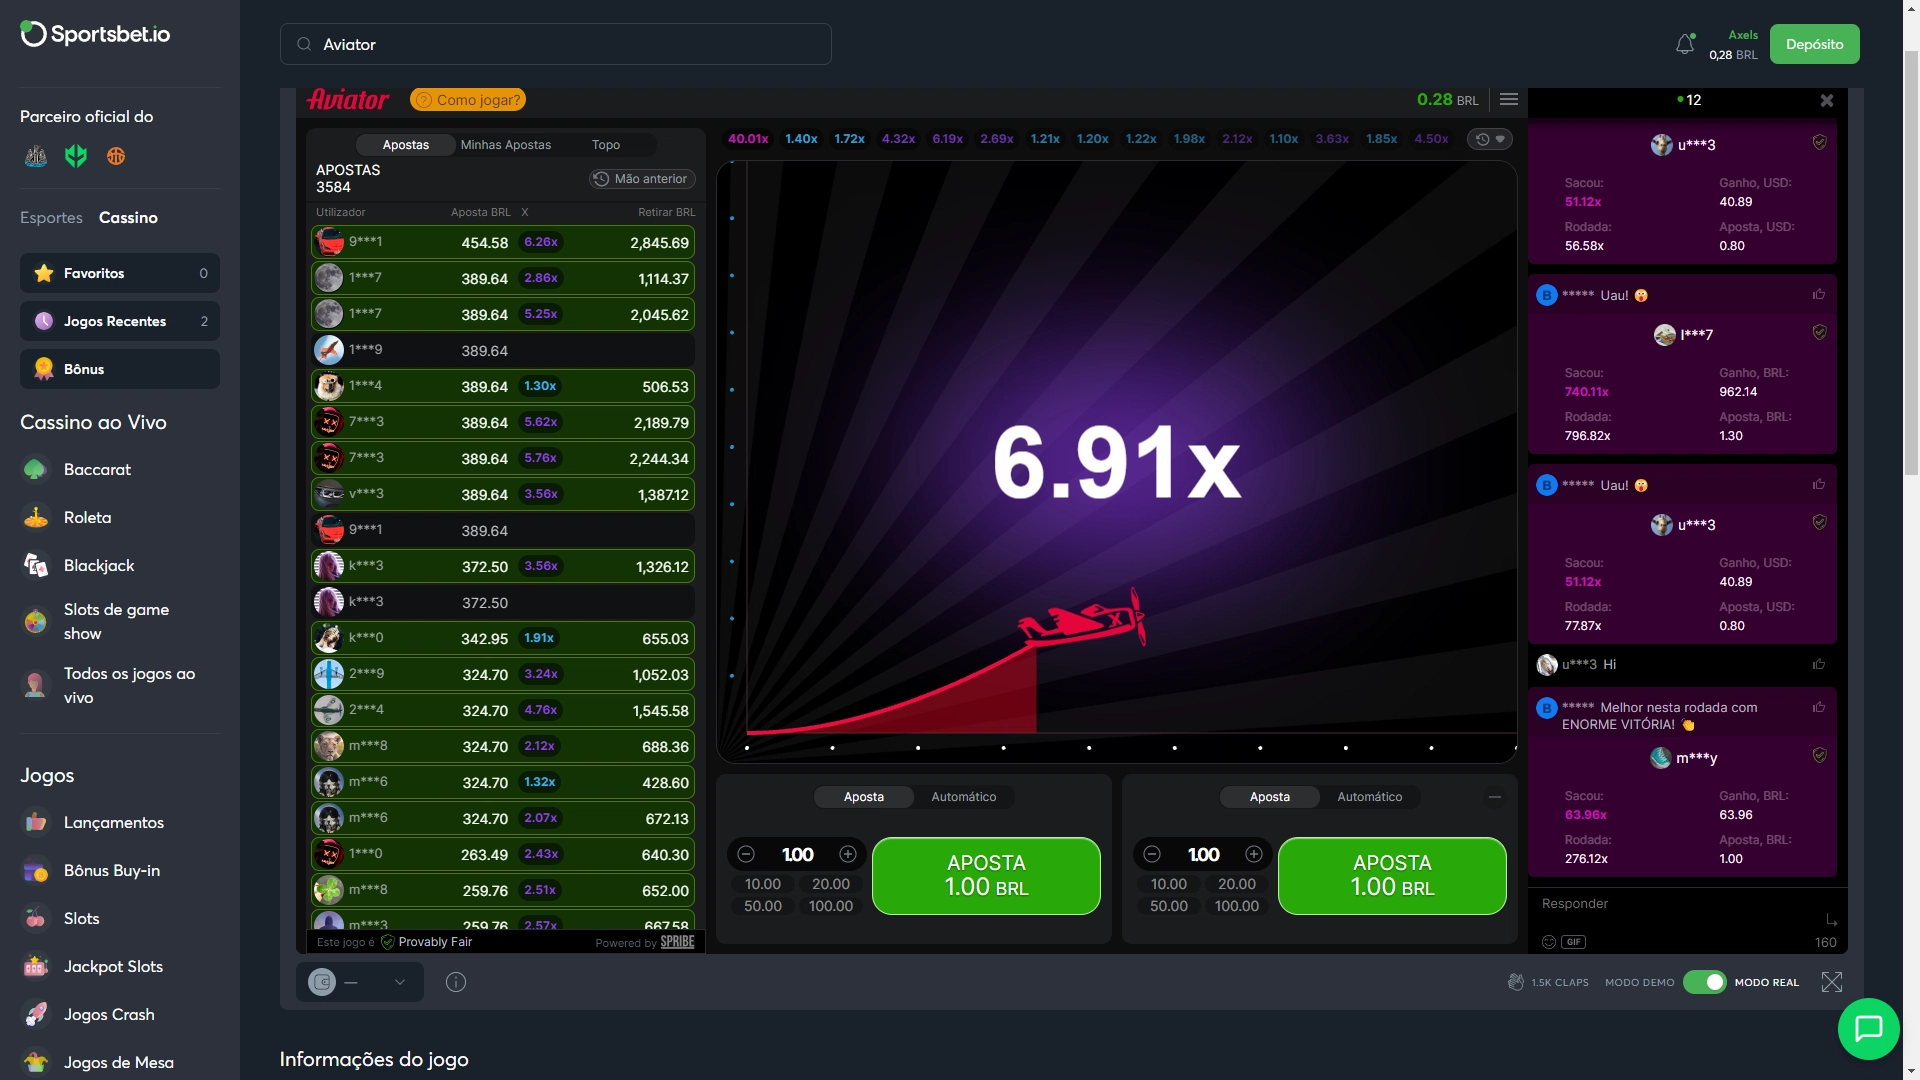Open notifications bell icon

(1685, 44)
